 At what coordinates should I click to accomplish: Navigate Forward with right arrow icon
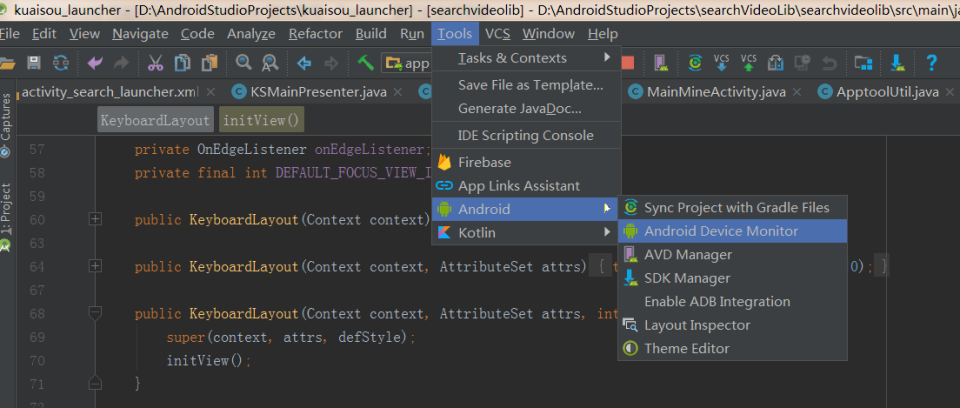tap(331, 62)
